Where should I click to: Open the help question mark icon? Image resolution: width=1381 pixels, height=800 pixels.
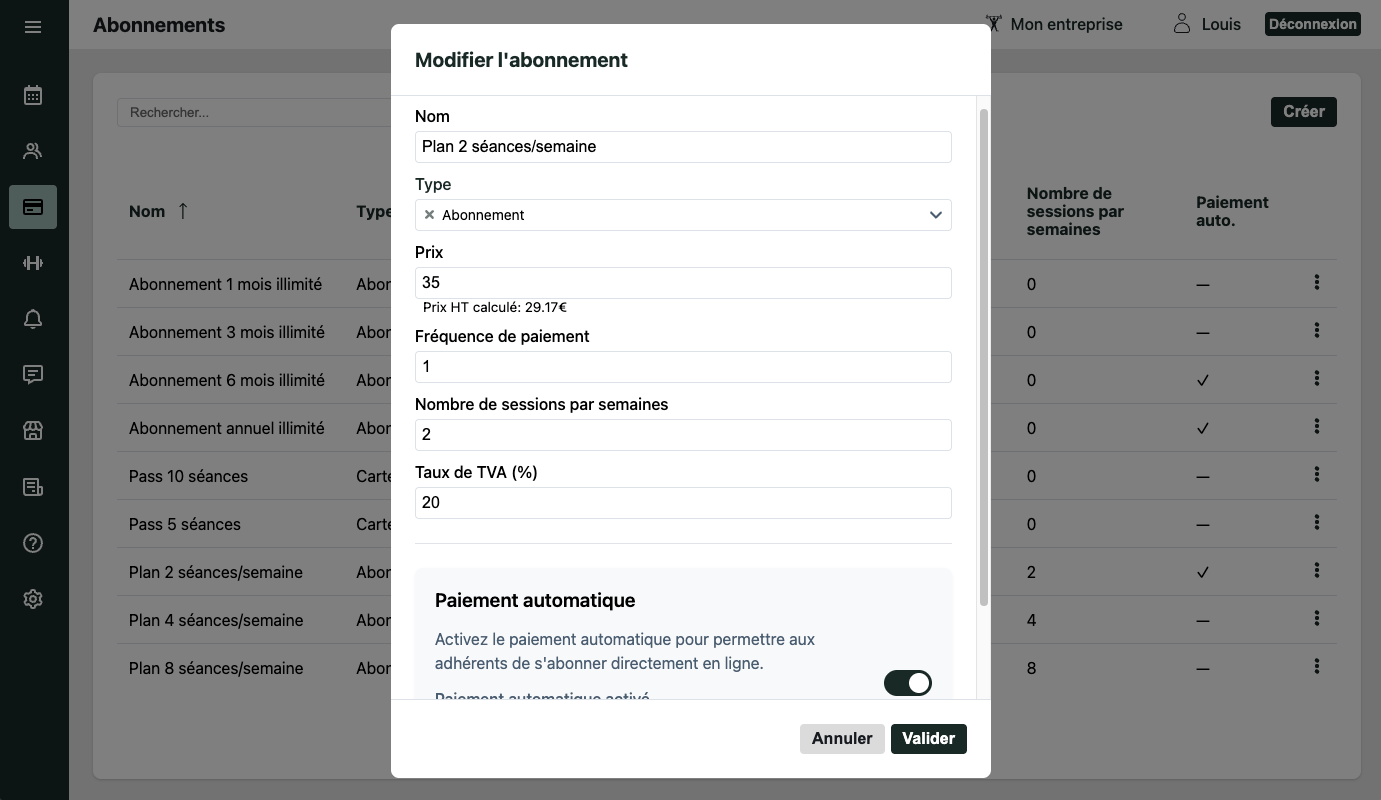[x=33, y=543]
